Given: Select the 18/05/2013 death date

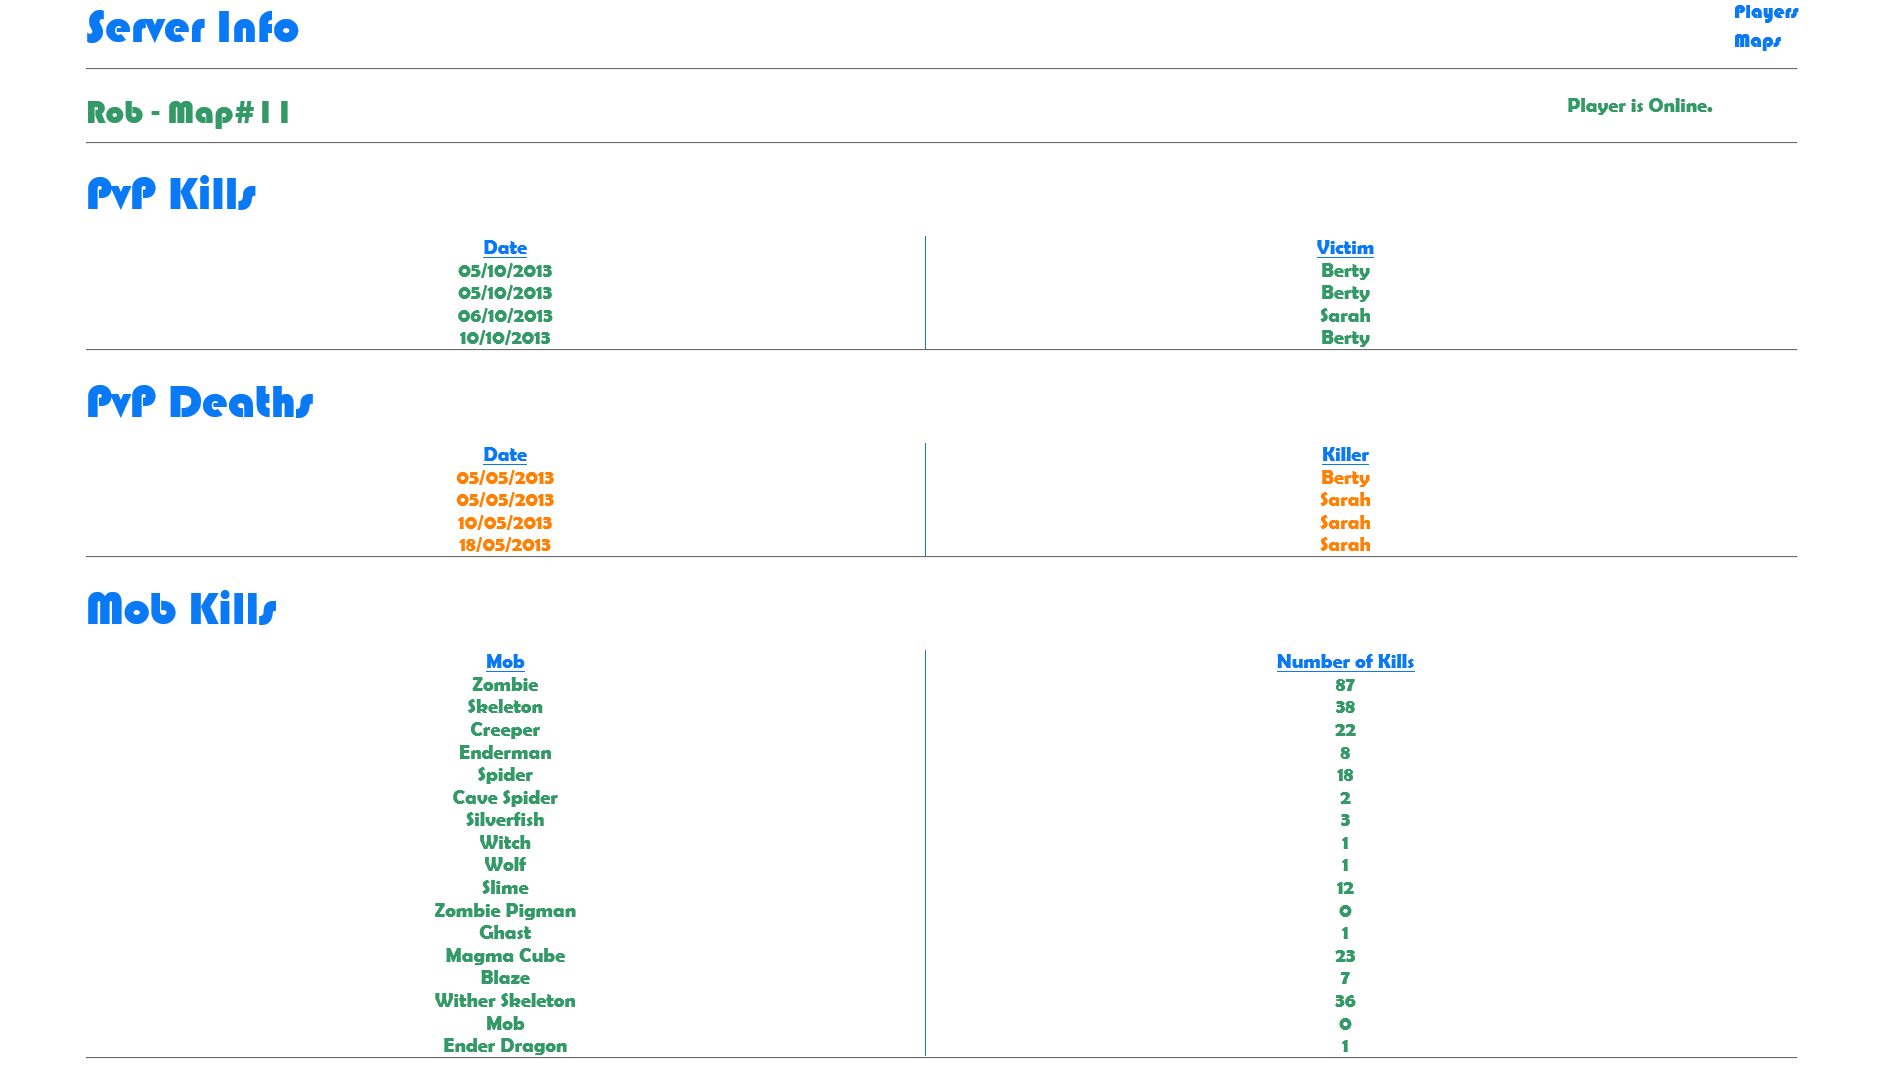Looking at the screenshot, I should tap(505, 545).
